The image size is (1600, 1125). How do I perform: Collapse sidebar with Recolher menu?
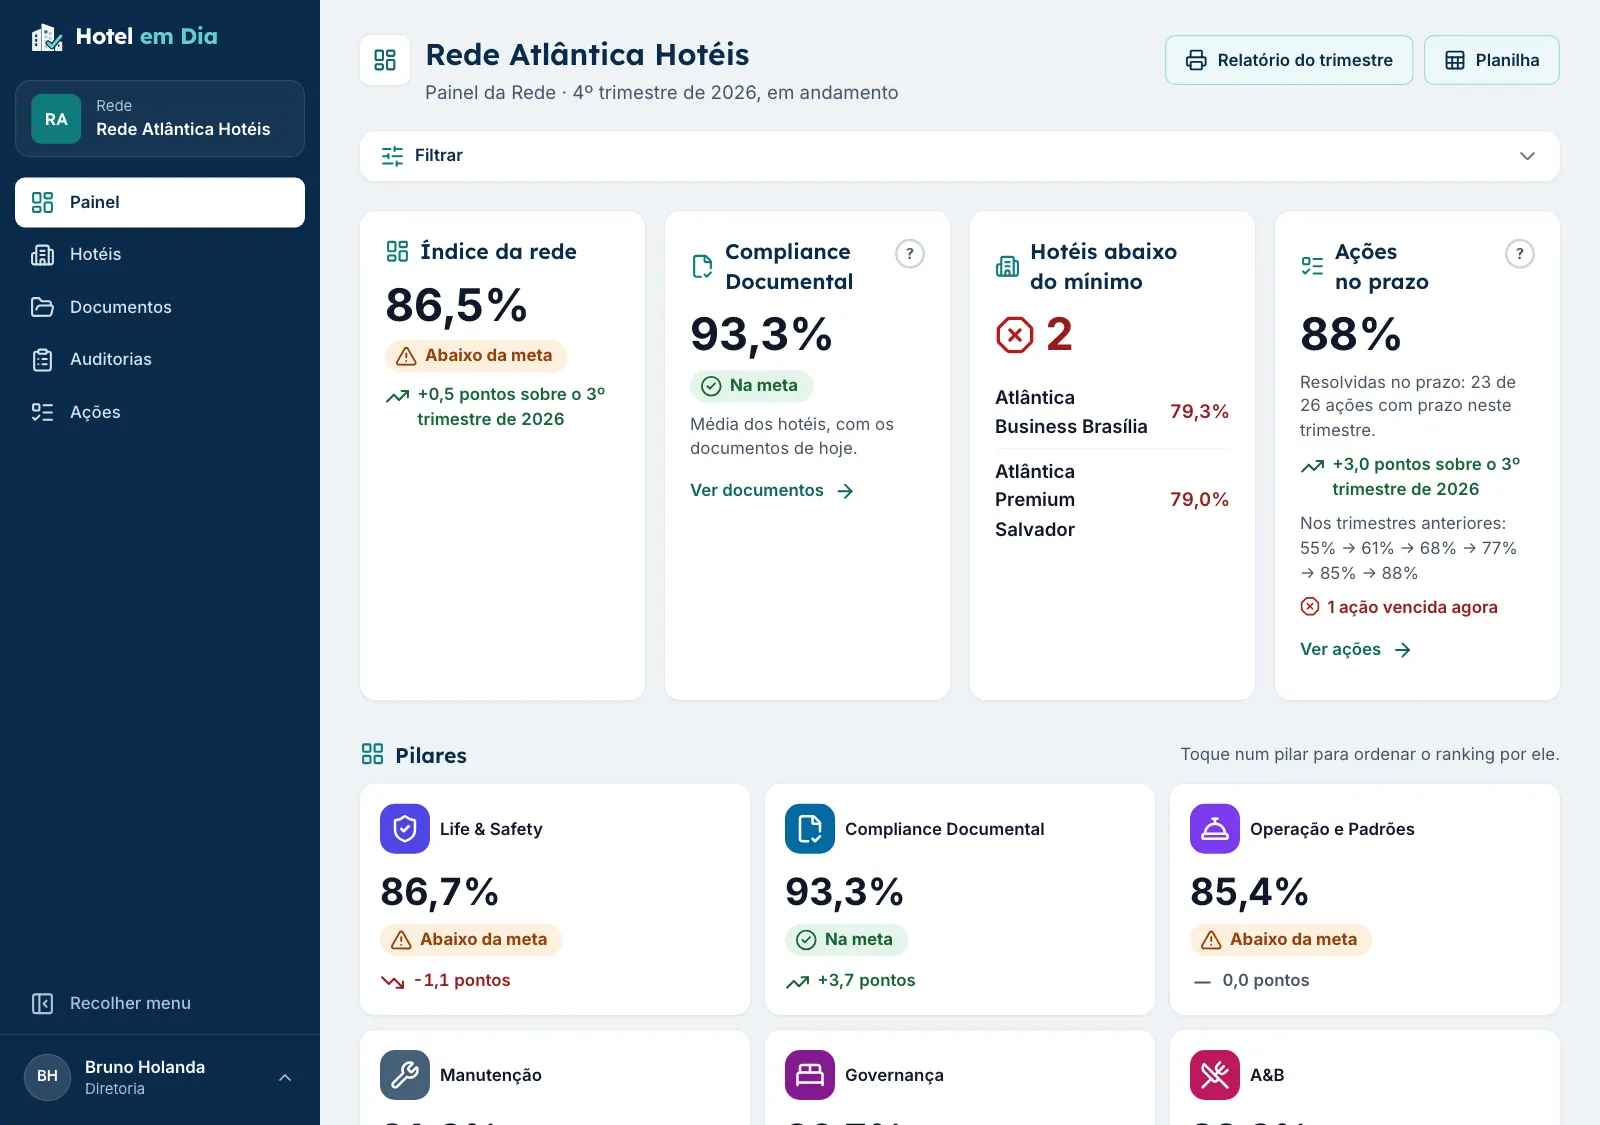[160, 1003]
